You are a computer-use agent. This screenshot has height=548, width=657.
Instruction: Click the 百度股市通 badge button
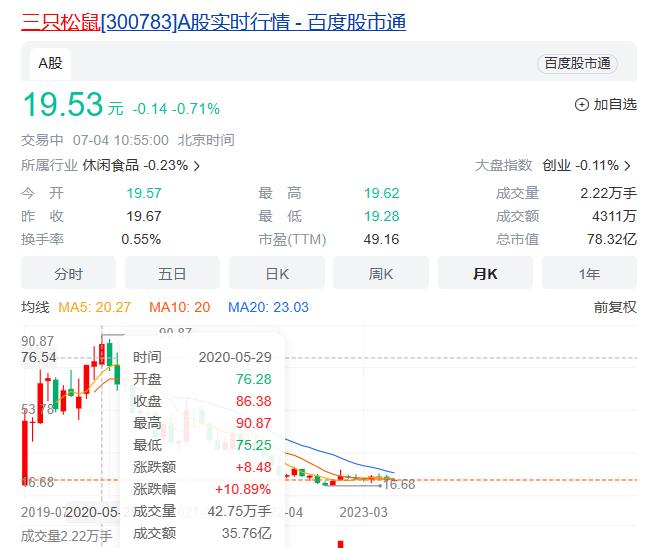point(577,64)
